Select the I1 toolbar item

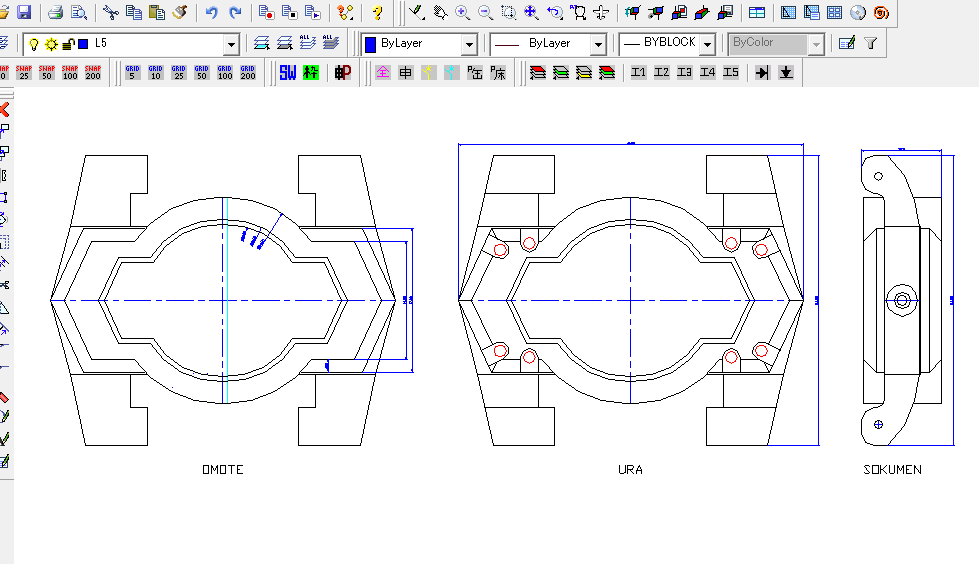pos(638,72)
